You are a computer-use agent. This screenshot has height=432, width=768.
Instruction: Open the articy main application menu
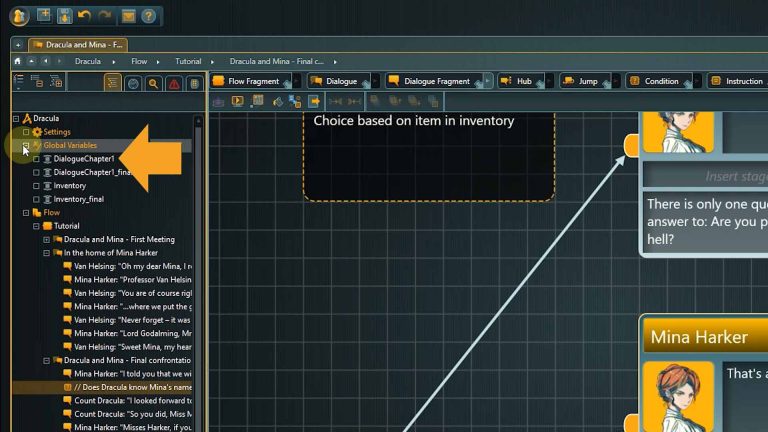[x=19, y=16]
